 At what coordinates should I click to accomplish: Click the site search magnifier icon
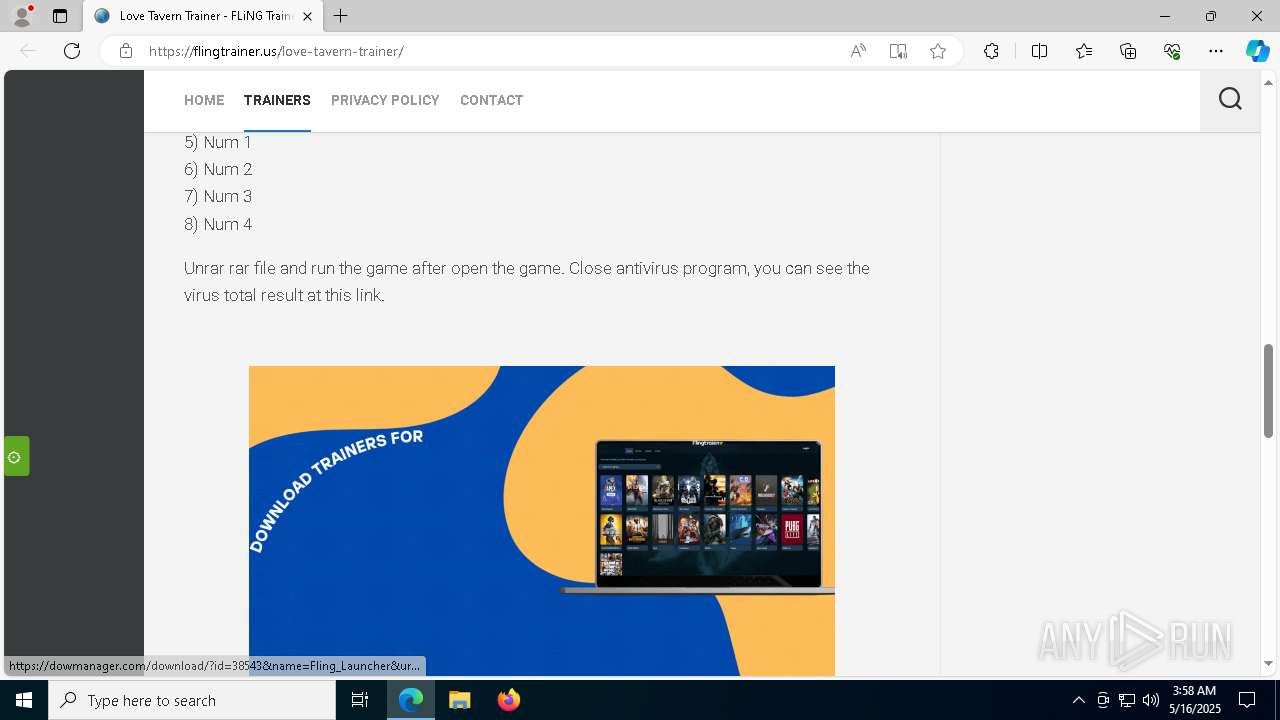(1230, 99)
